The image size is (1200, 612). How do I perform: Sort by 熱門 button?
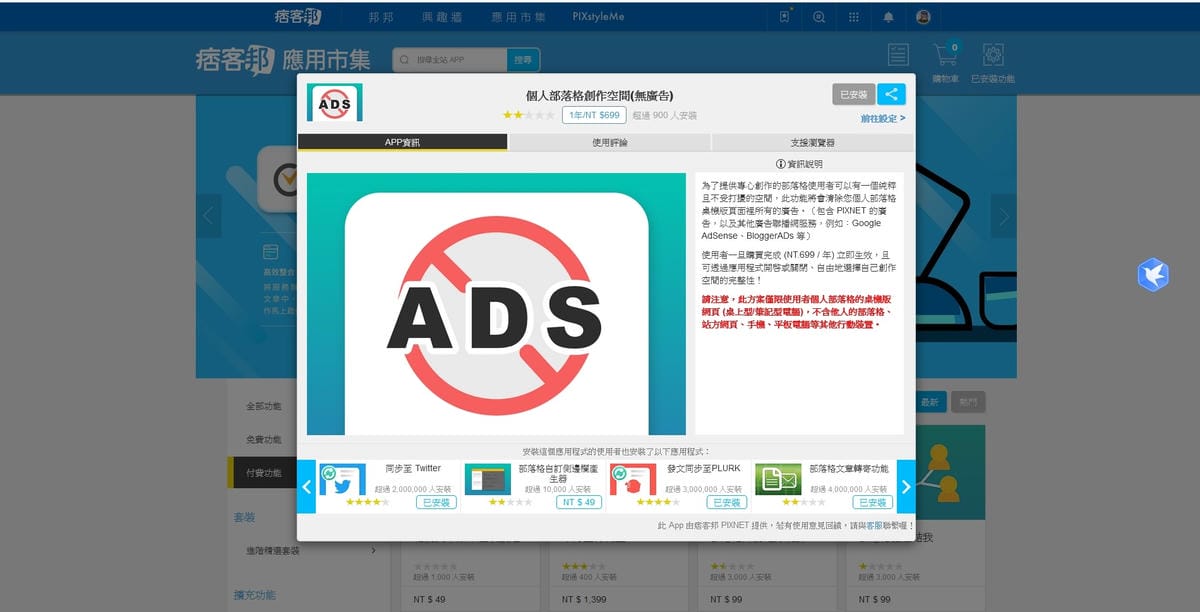click(967, 401)
